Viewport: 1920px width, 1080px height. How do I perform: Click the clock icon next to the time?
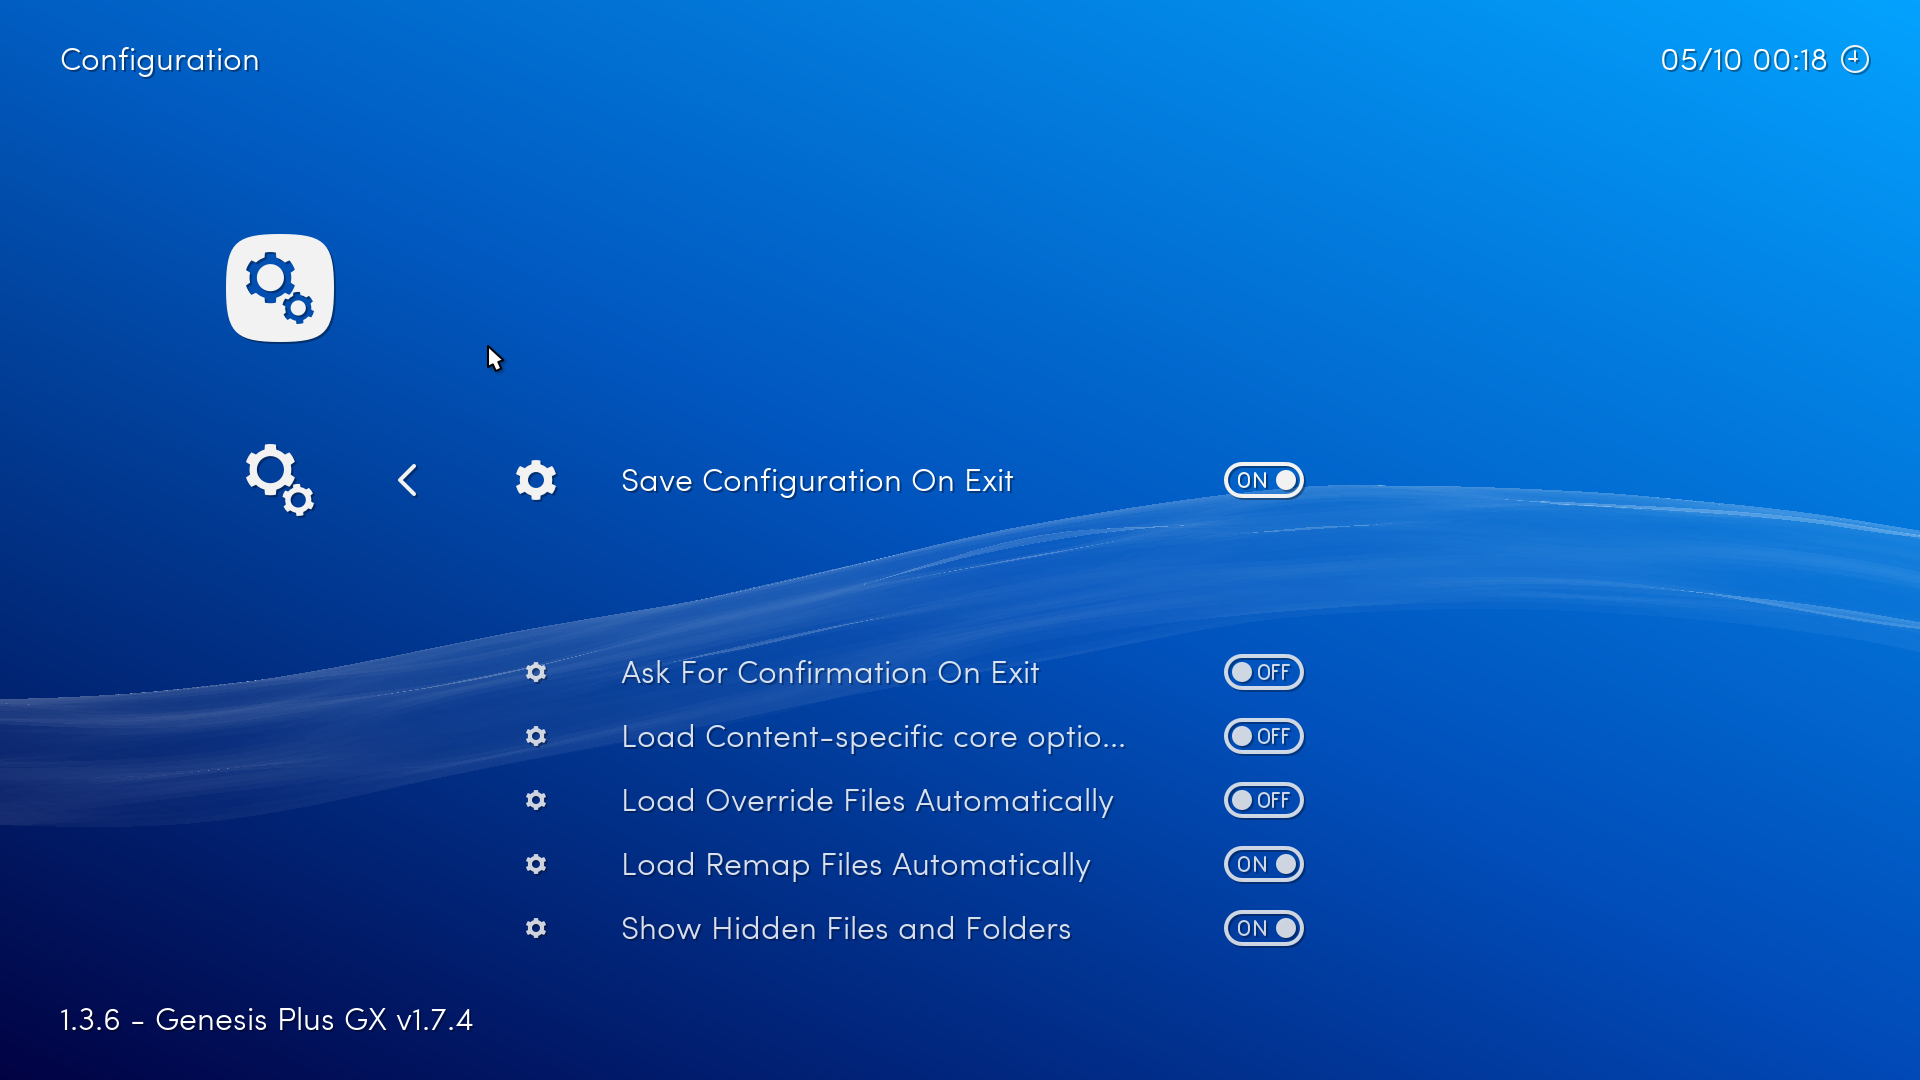tap(1855, 59)
